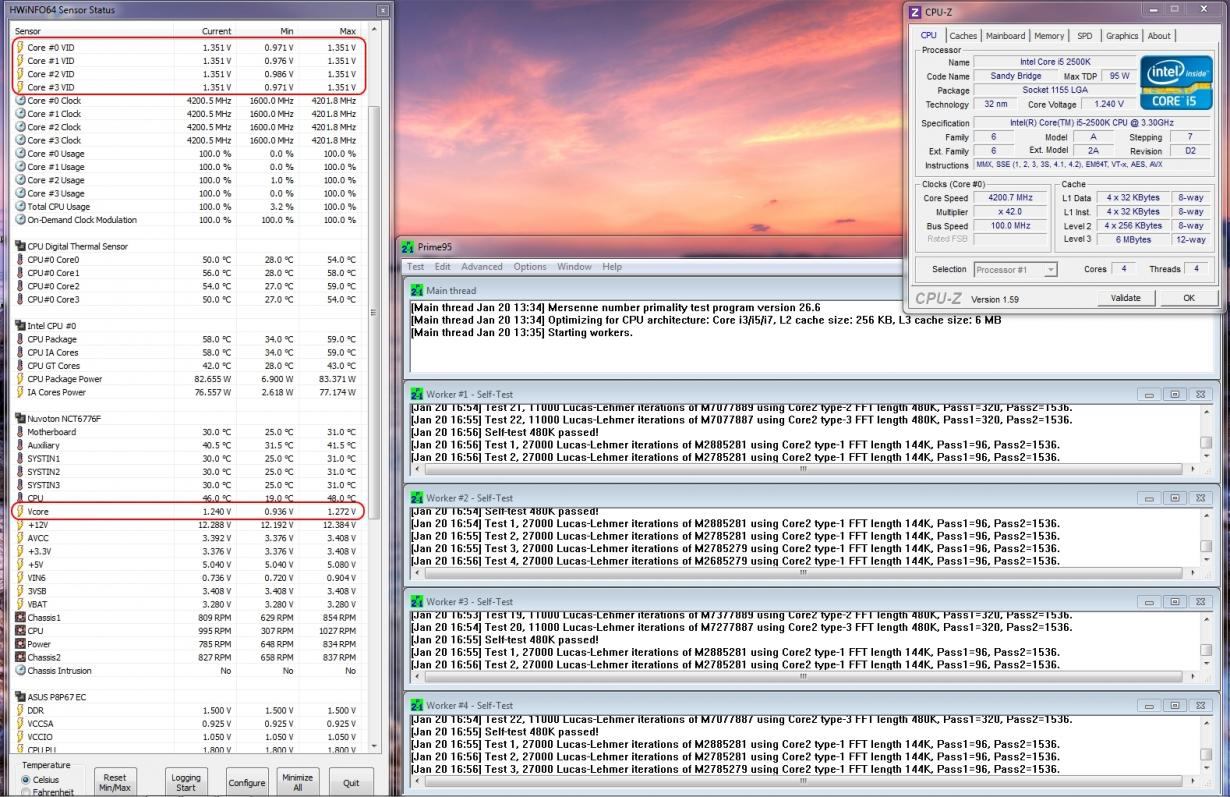This screenshot has width=1230, height=797.
Task: Switch to the Mainboard tab in CPU-Z
Action: (1006, 36)
